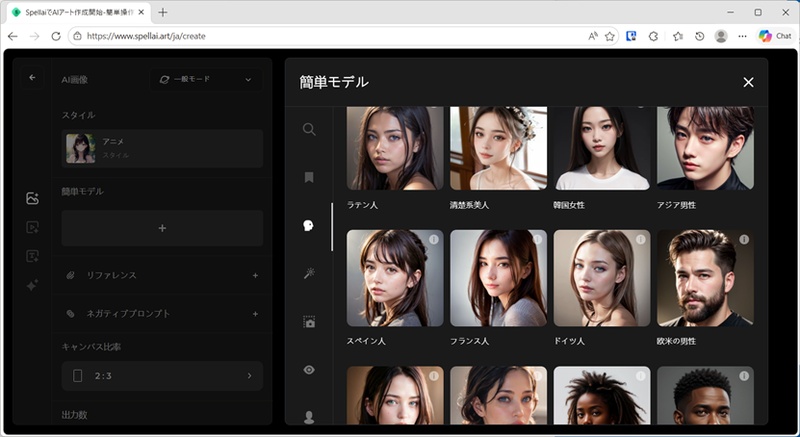The width and height of the screenshot is (800, 437).
Task: Select the magic wand category icon
Action: click(x=309, y=273)
